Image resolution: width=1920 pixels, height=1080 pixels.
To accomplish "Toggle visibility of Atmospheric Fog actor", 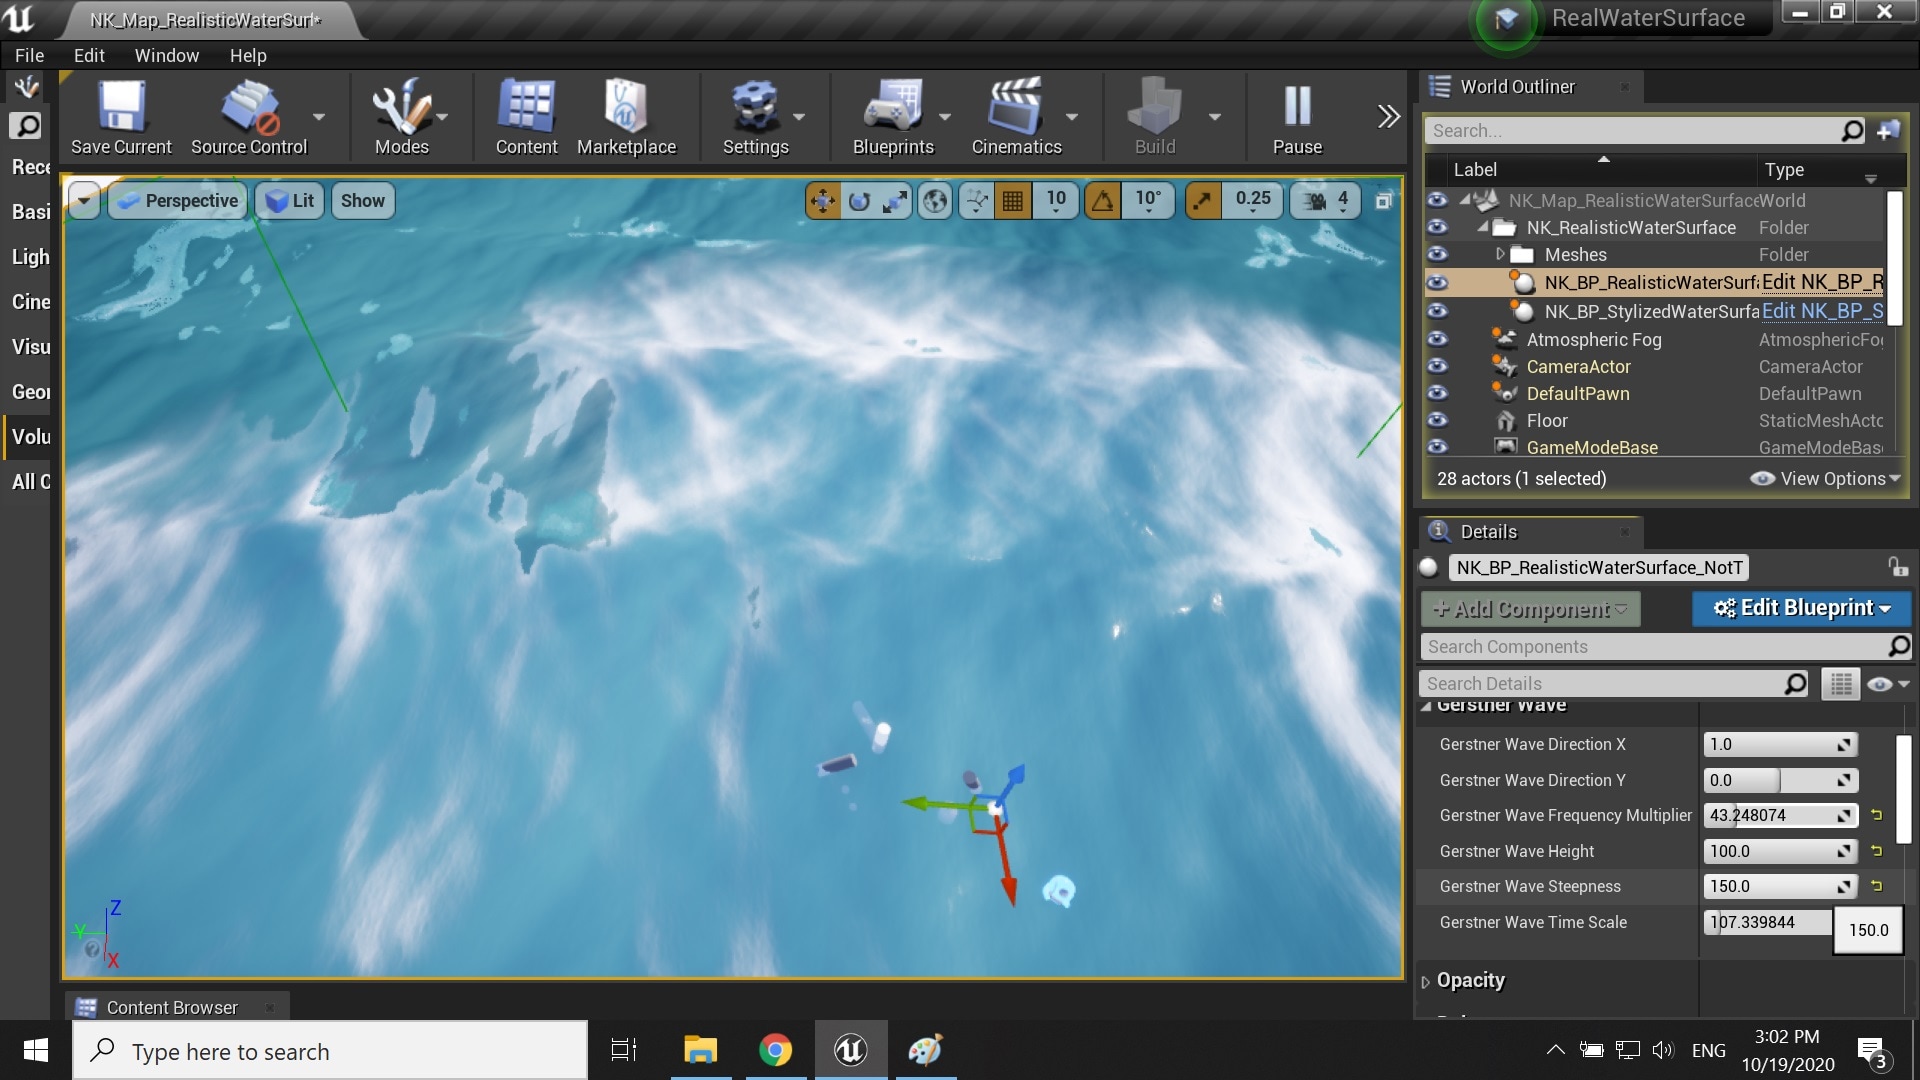I will (x=1437, y=340).
